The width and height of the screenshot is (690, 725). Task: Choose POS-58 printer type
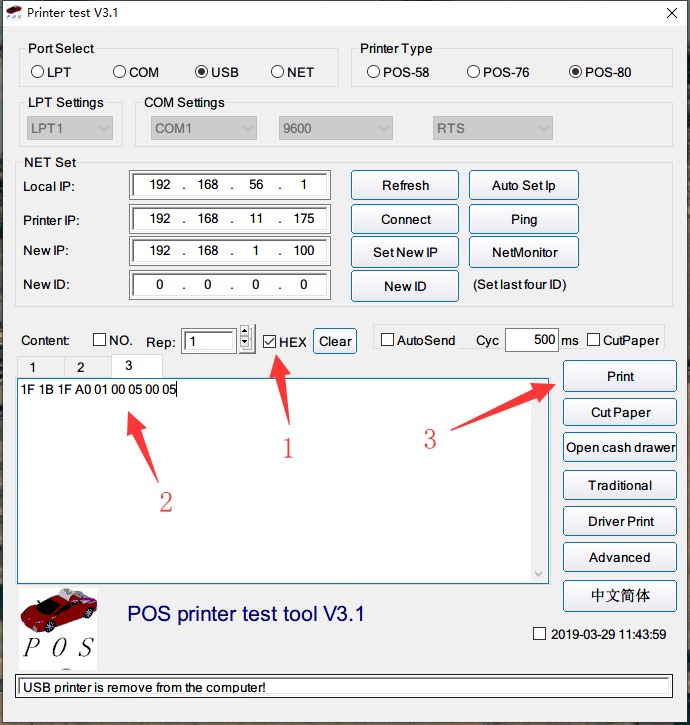point(374,72)
